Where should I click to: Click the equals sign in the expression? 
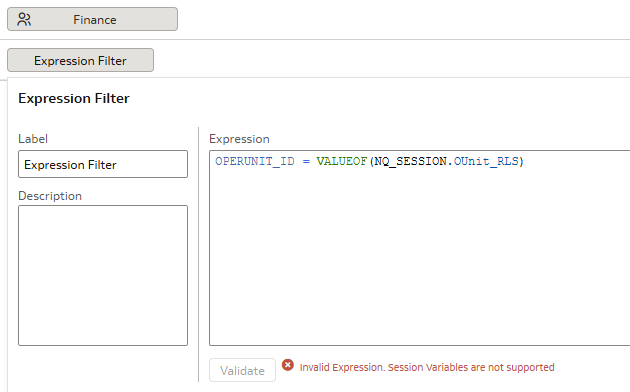[306, 161]
